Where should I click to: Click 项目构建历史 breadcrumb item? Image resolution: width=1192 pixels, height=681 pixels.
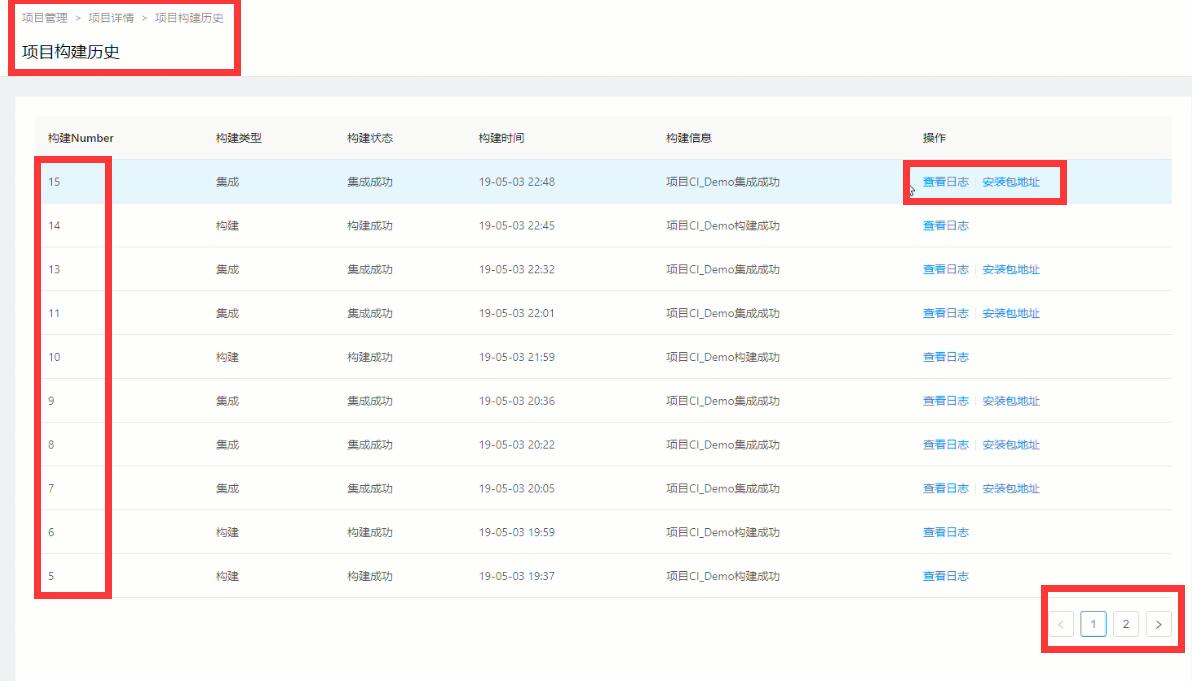(189, 17)
